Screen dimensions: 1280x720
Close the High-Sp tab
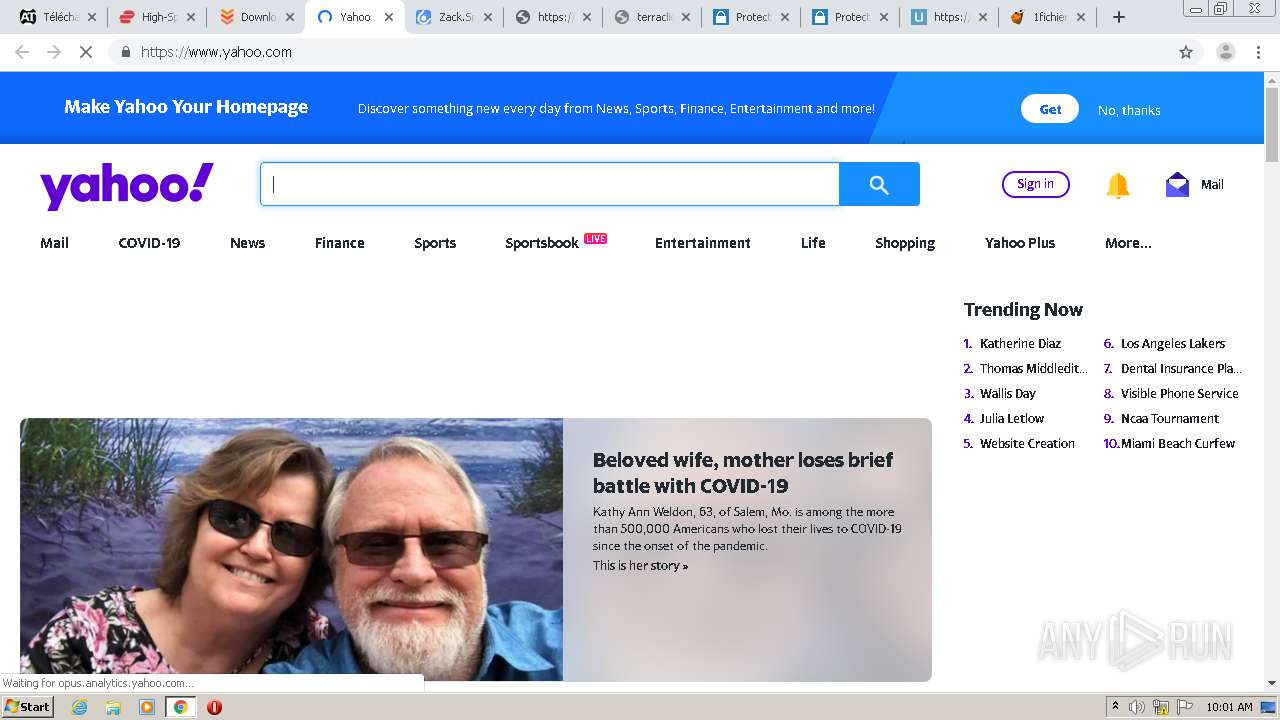point(191,17)
